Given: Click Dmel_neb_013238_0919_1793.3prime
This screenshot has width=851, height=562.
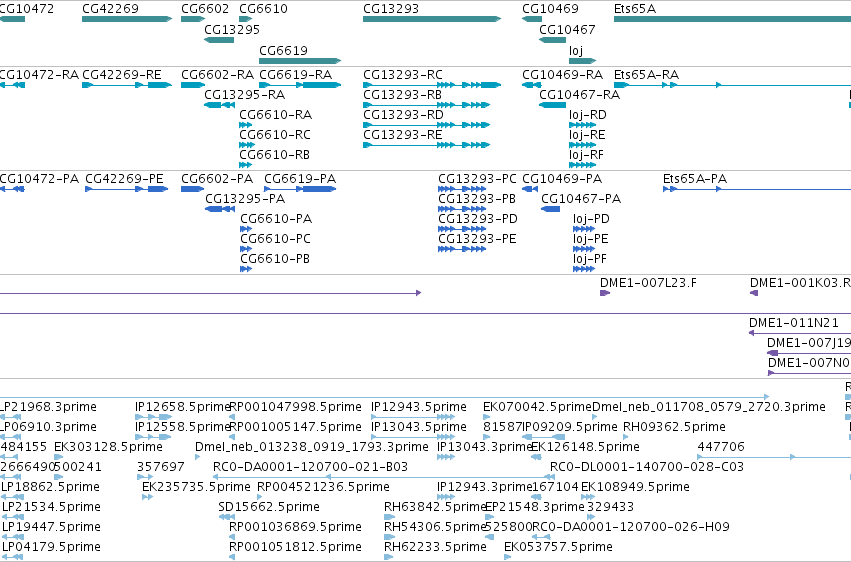Looking at the screenshot, I should [x=312, y=447].
